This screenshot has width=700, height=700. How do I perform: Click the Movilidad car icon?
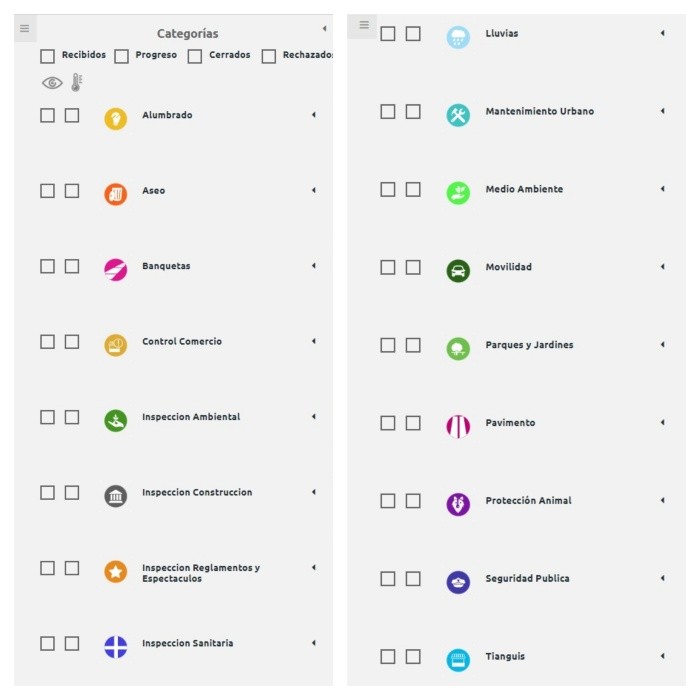click(458, 271)
